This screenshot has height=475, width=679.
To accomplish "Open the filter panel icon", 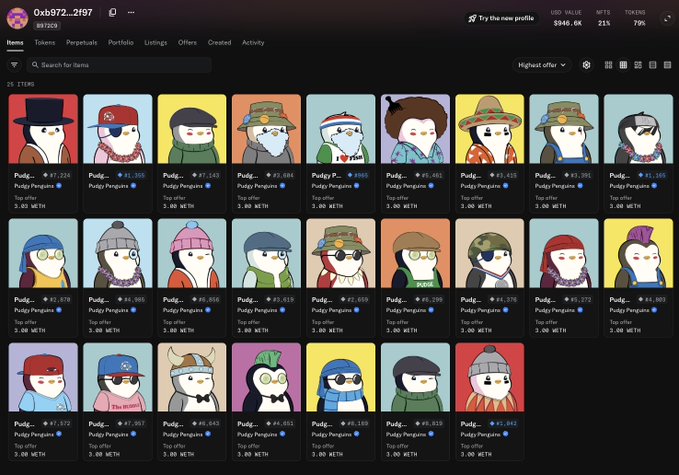I will point(14,65).
